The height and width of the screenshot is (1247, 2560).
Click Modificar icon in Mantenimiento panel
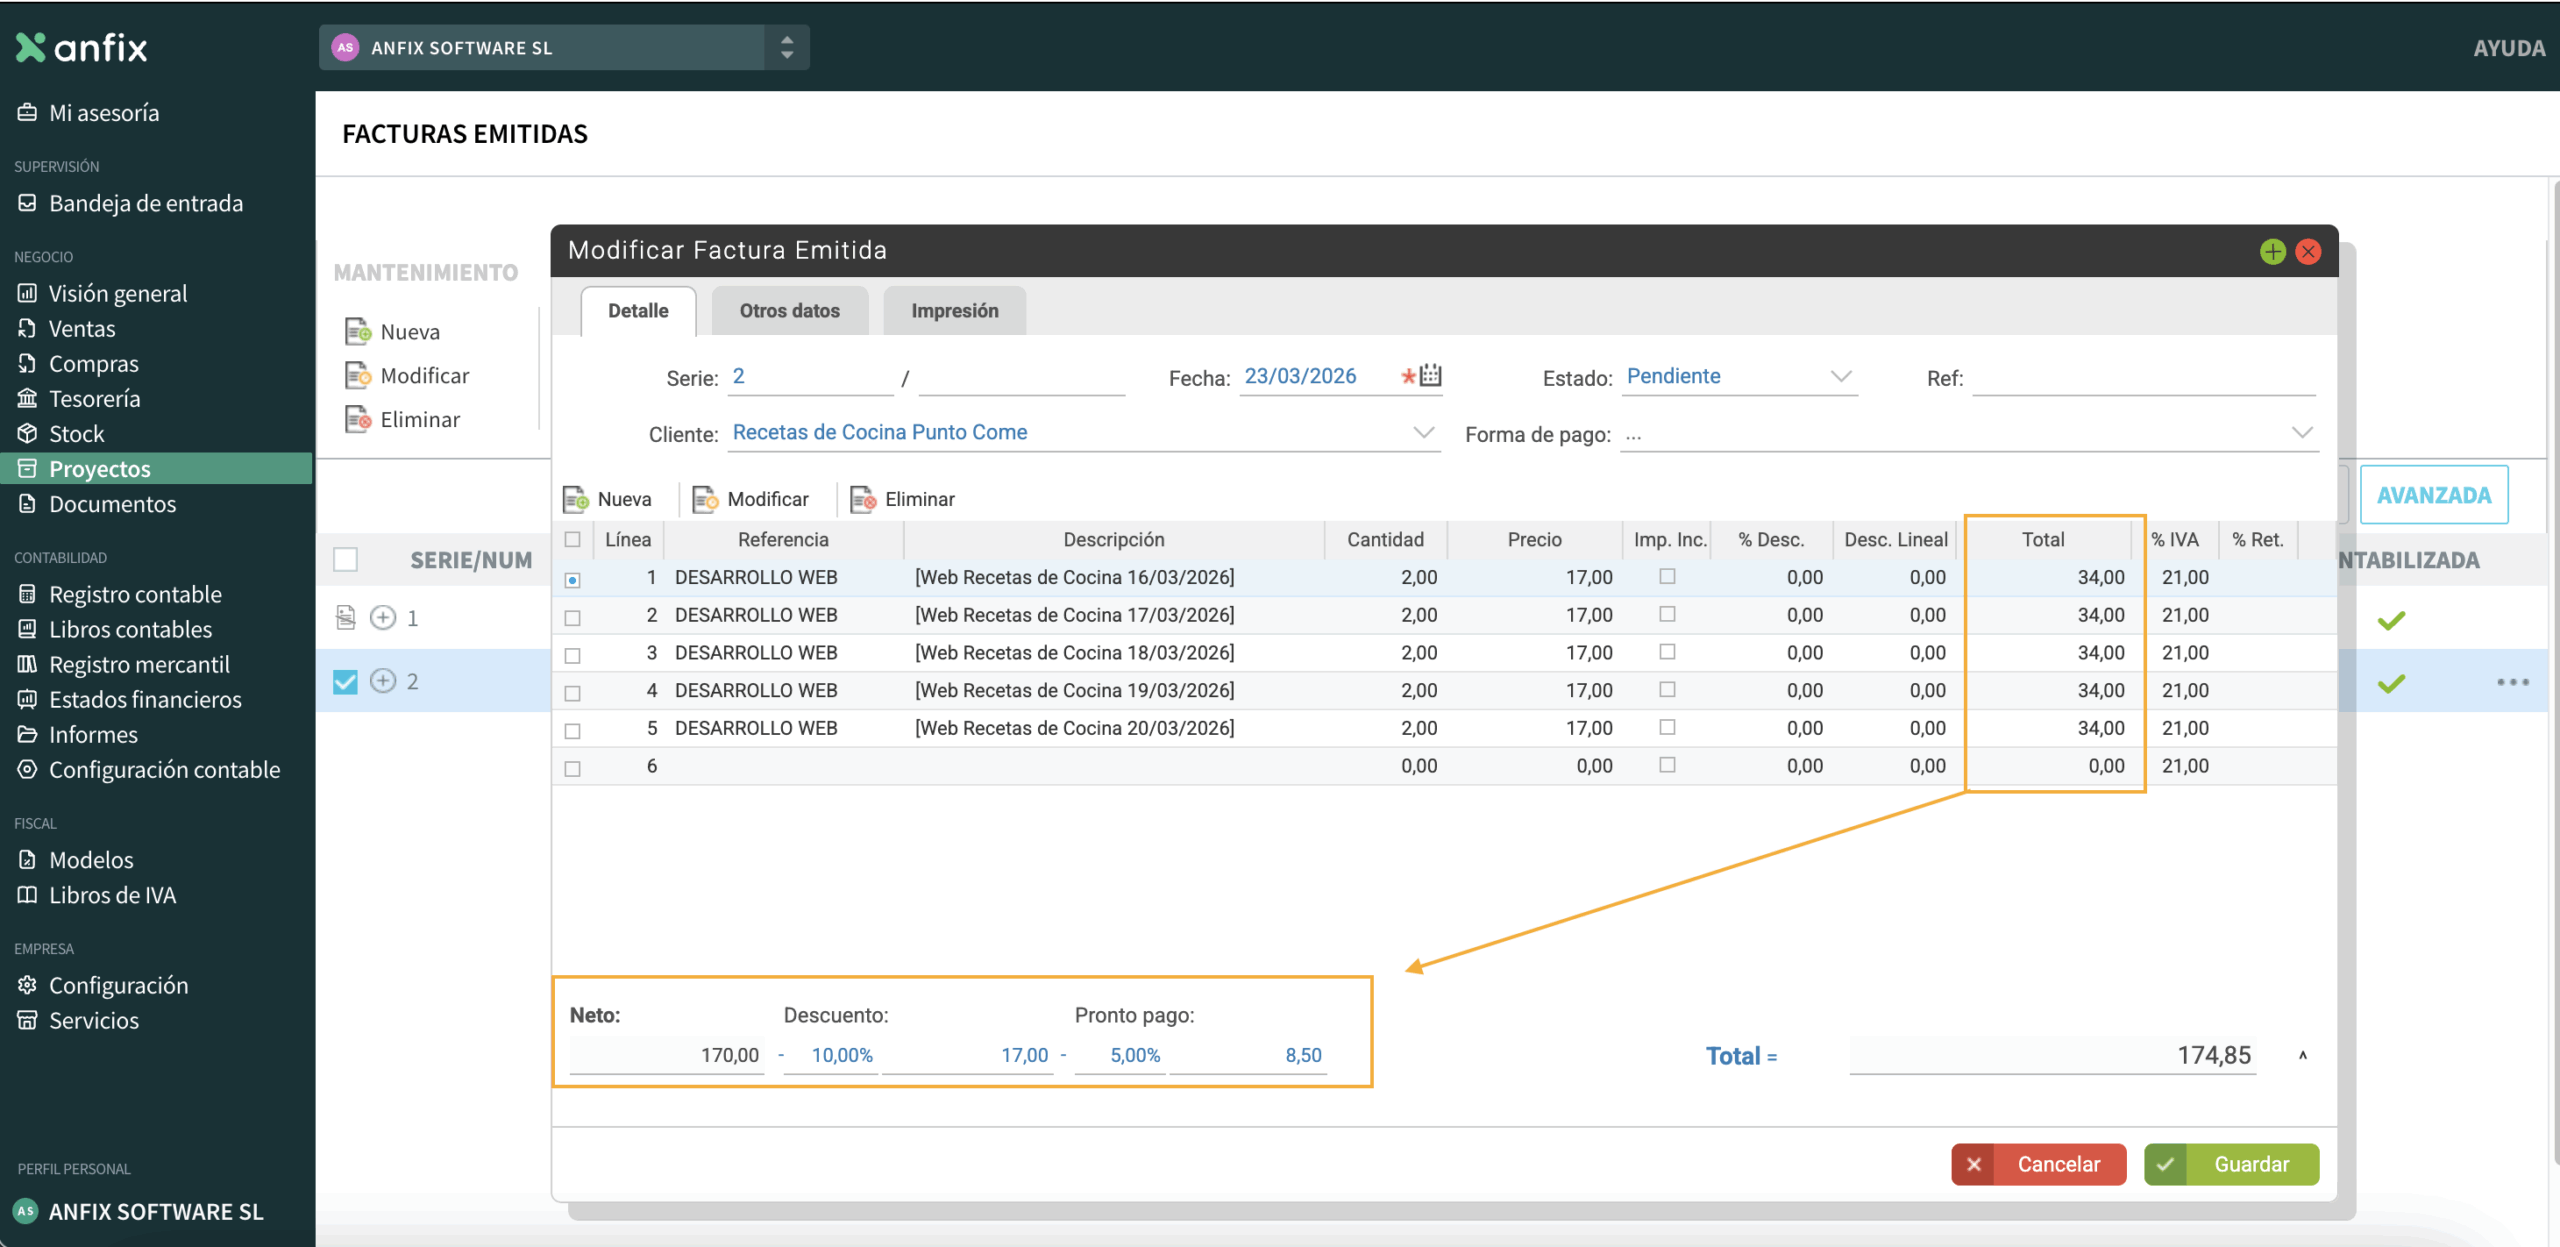pyautogui.click(x=358, y=376)
